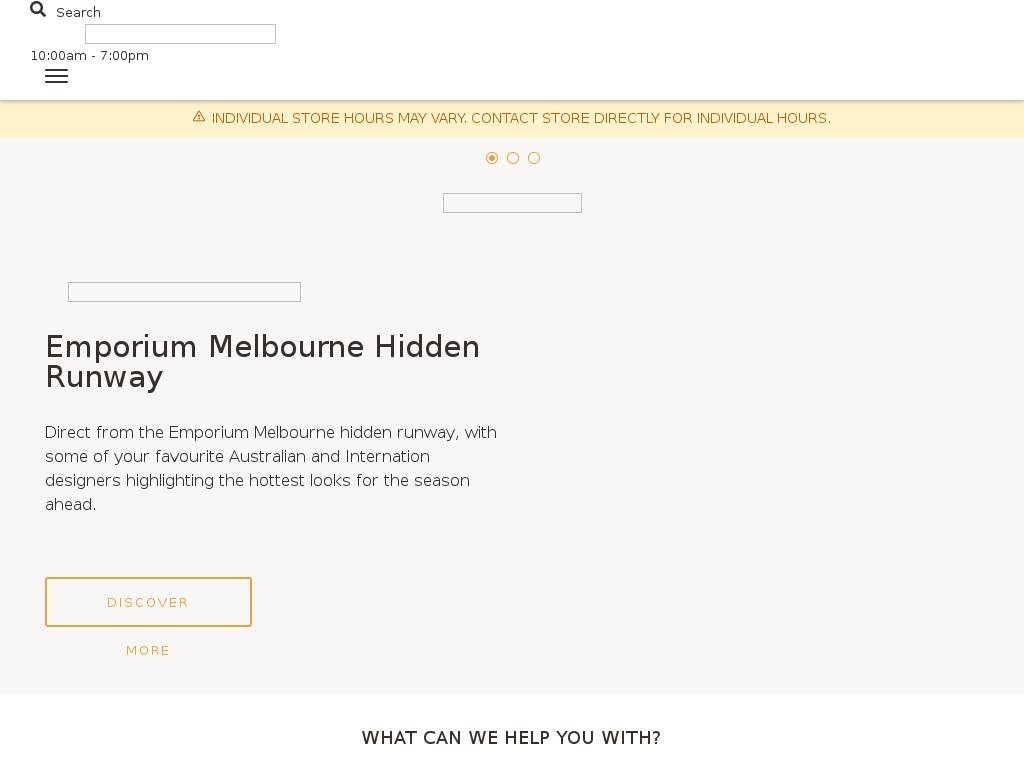Viewport: 1024px width, 768px height.
Task: Switch to the second carousel slide dot
Action: 513,158
